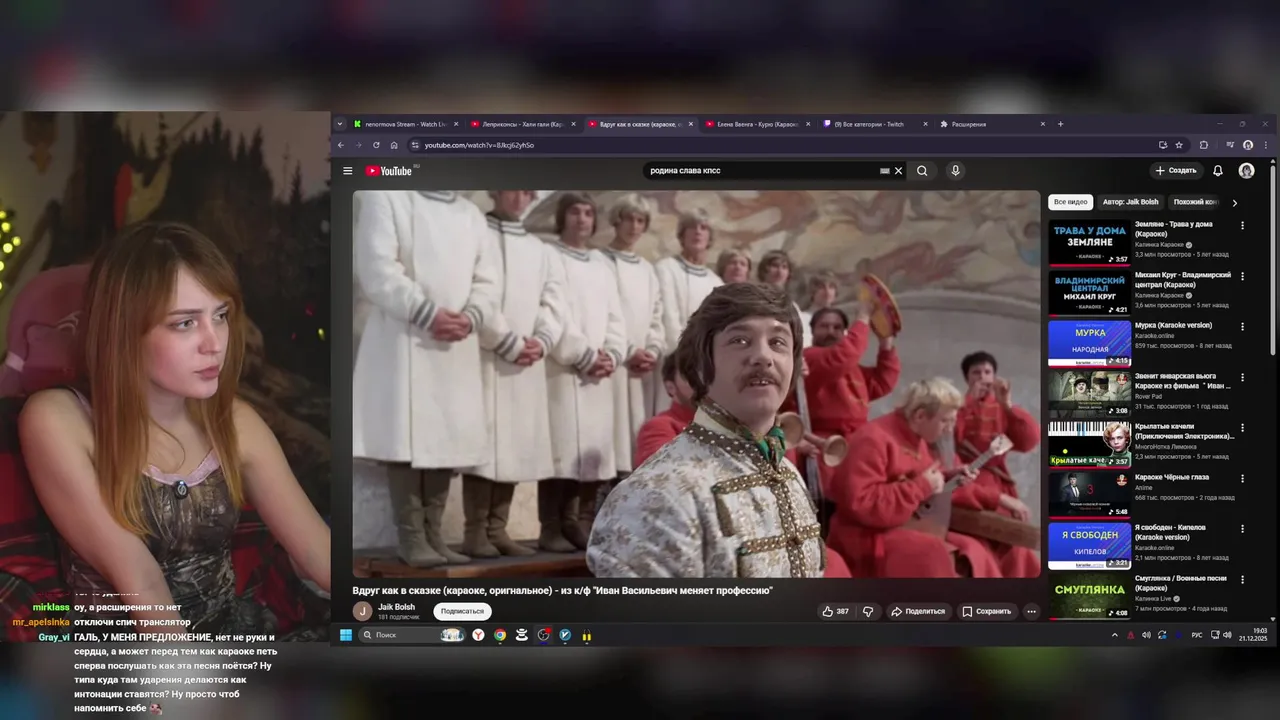The image size is (1280, 720).
Task: Bookmark this page with the star icon
Action: coord(1179,145)
